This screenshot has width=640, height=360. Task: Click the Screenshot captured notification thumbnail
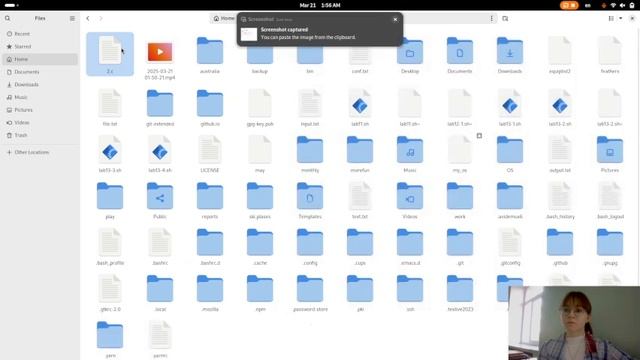pos(249,34)
